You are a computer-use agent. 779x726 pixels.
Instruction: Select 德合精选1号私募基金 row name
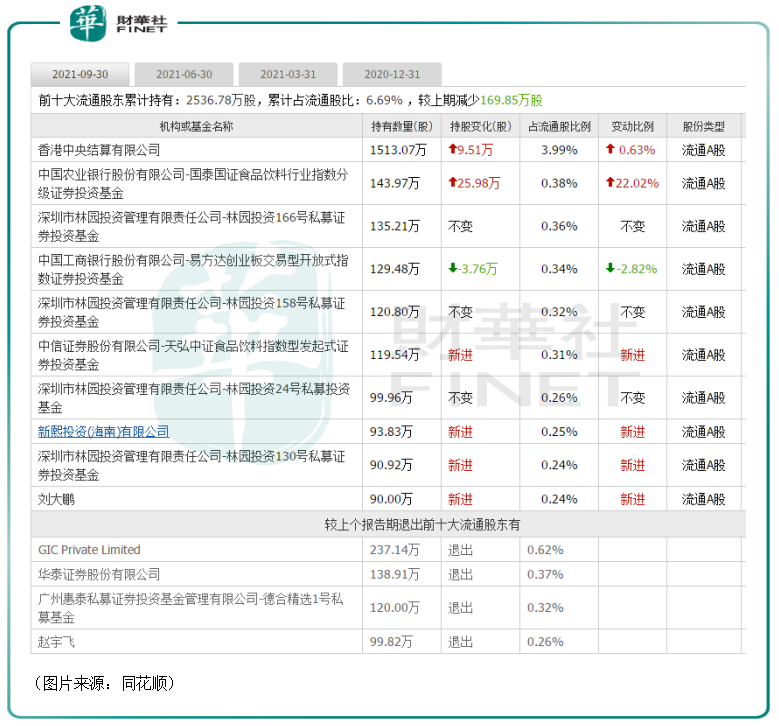190,608
